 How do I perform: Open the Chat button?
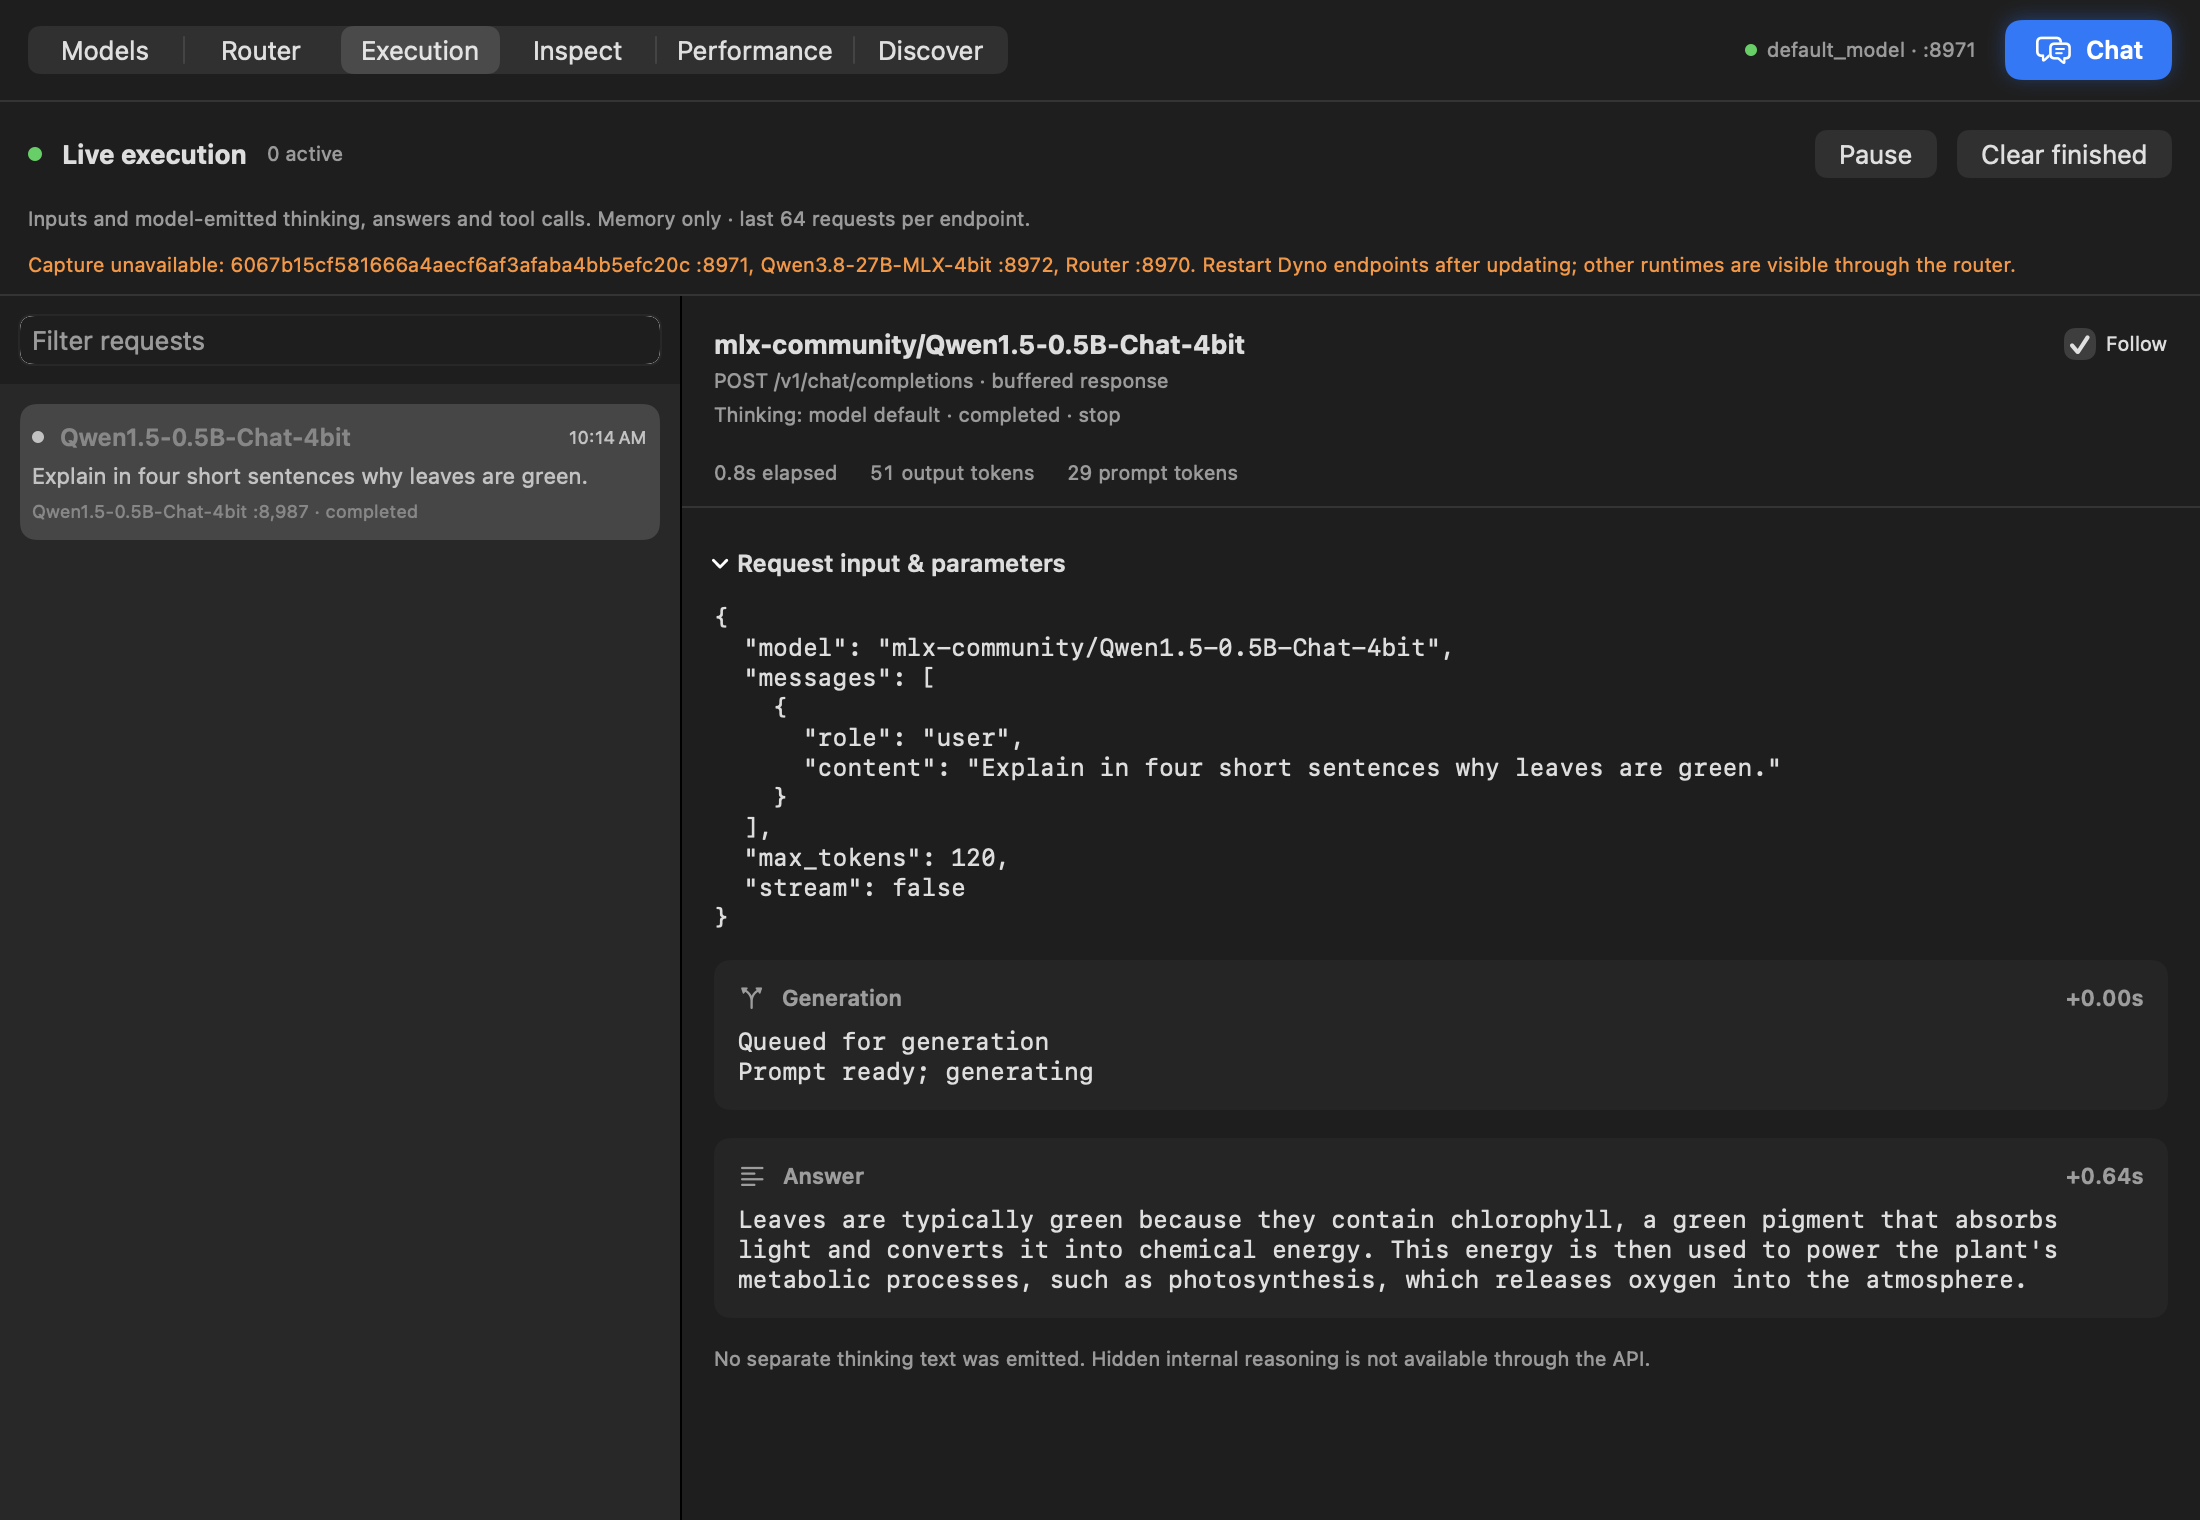point(2088,50)
